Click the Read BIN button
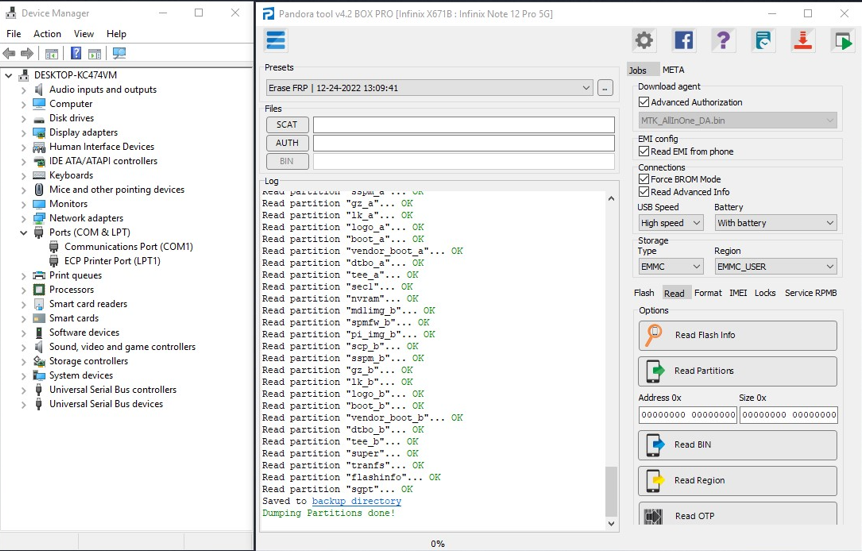This screenshot has width=862, height=551. [x=738, y=445]
